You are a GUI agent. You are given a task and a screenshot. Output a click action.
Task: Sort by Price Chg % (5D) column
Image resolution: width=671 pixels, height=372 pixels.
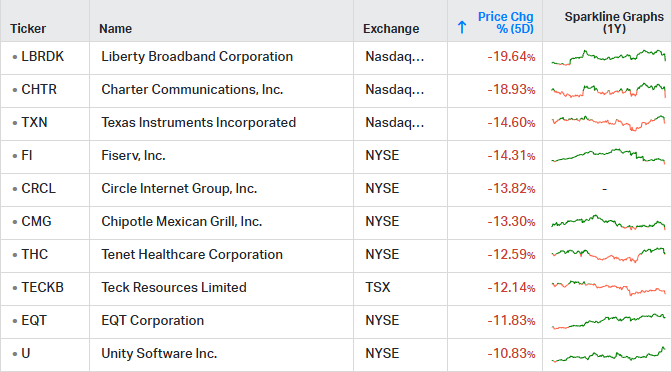506,23
